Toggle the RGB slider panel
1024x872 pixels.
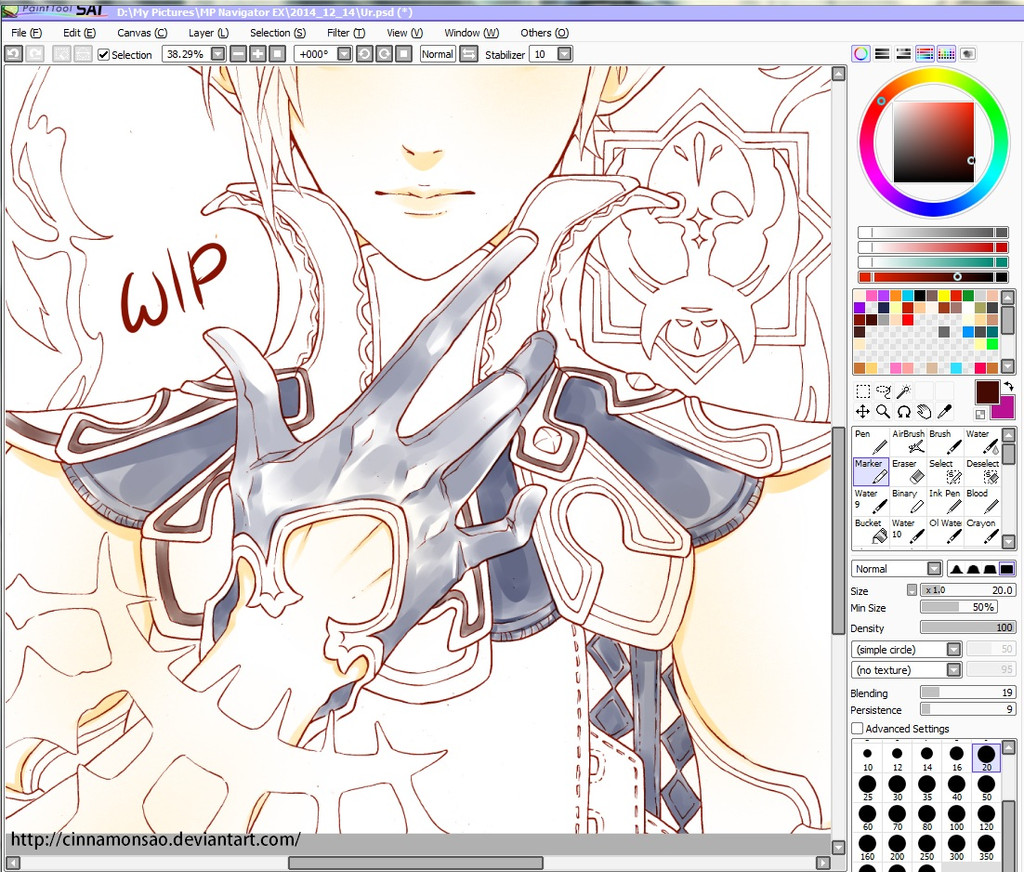pyautogui.click(x=882, y=54)
